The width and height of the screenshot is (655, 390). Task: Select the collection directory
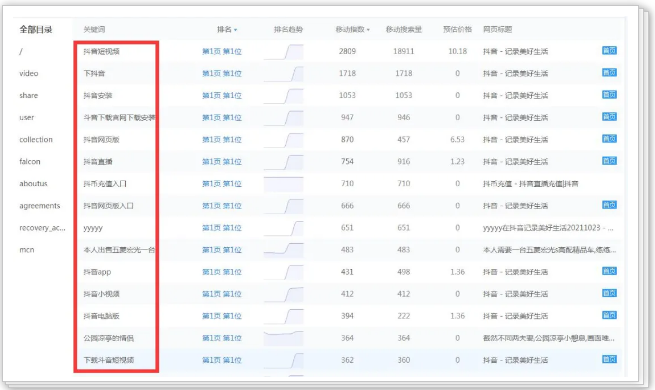pyautogui.click(x=36, y=139)
